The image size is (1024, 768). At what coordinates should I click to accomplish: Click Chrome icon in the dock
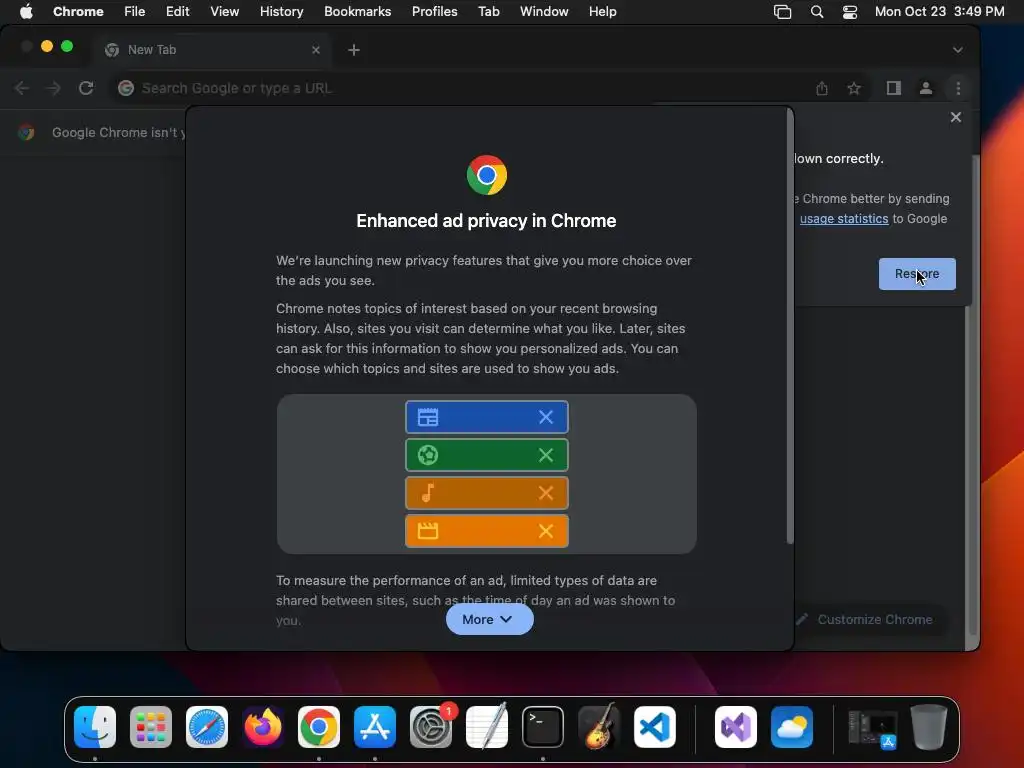click(x=319, y=727)
